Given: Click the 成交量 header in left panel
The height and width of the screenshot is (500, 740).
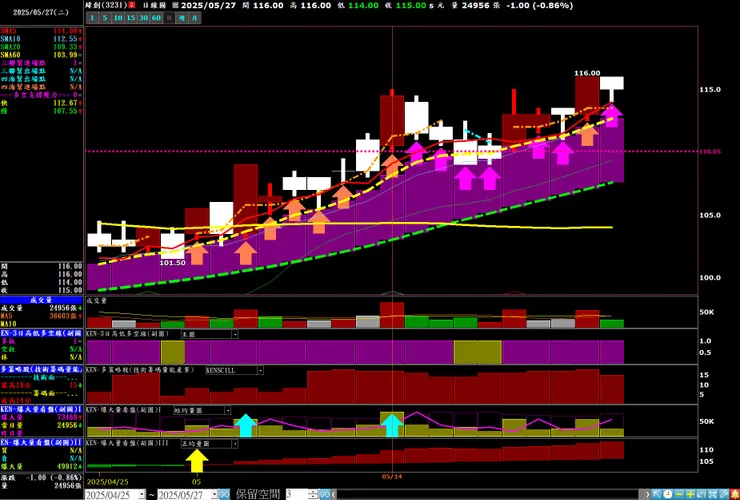Looking at the screenshot, I should pyautogui.click(x=41, y=300).
